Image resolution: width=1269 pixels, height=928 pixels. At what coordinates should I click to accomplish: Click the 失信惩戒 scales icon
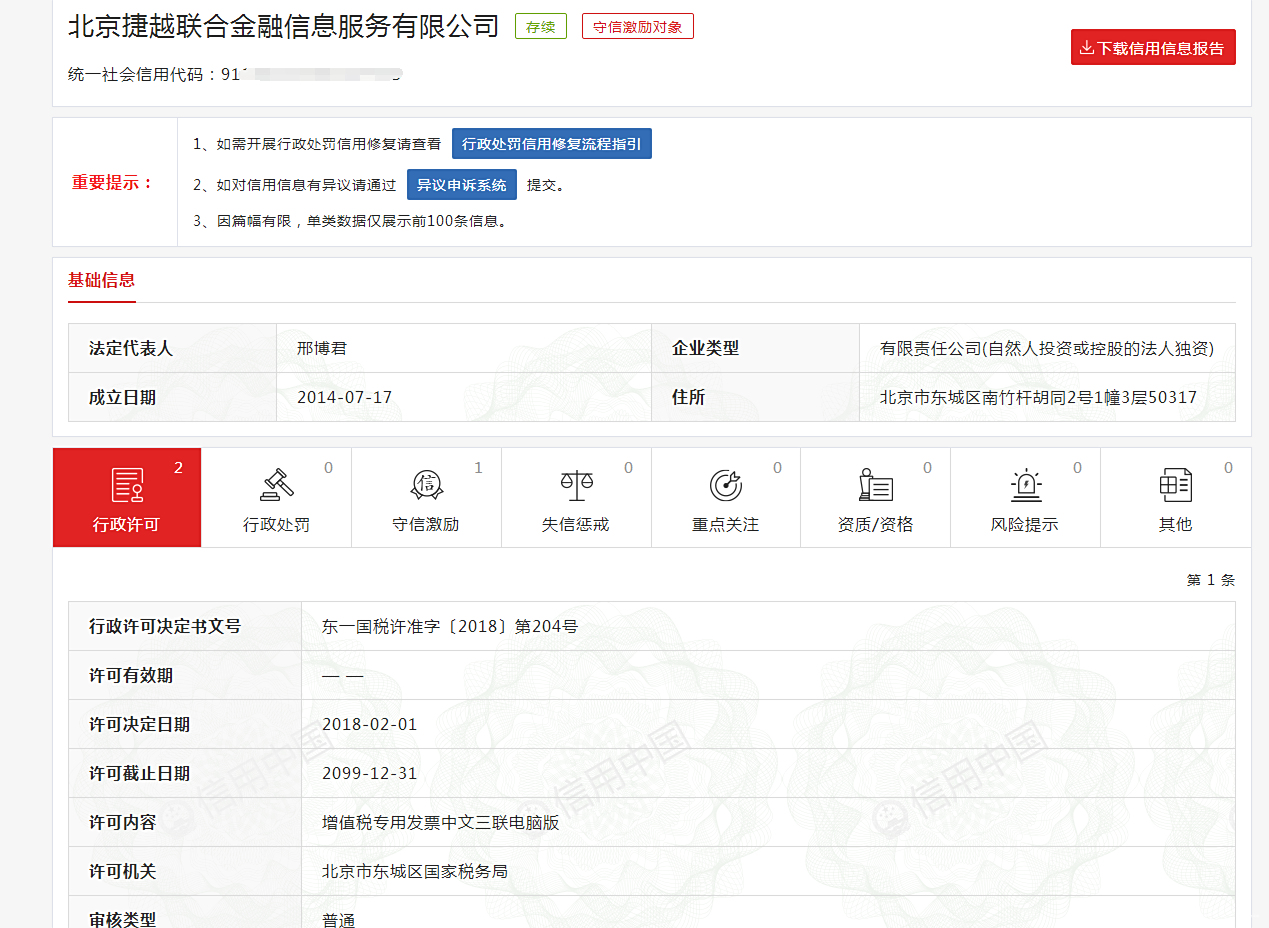pyautogui.click(x=576, y=485)
